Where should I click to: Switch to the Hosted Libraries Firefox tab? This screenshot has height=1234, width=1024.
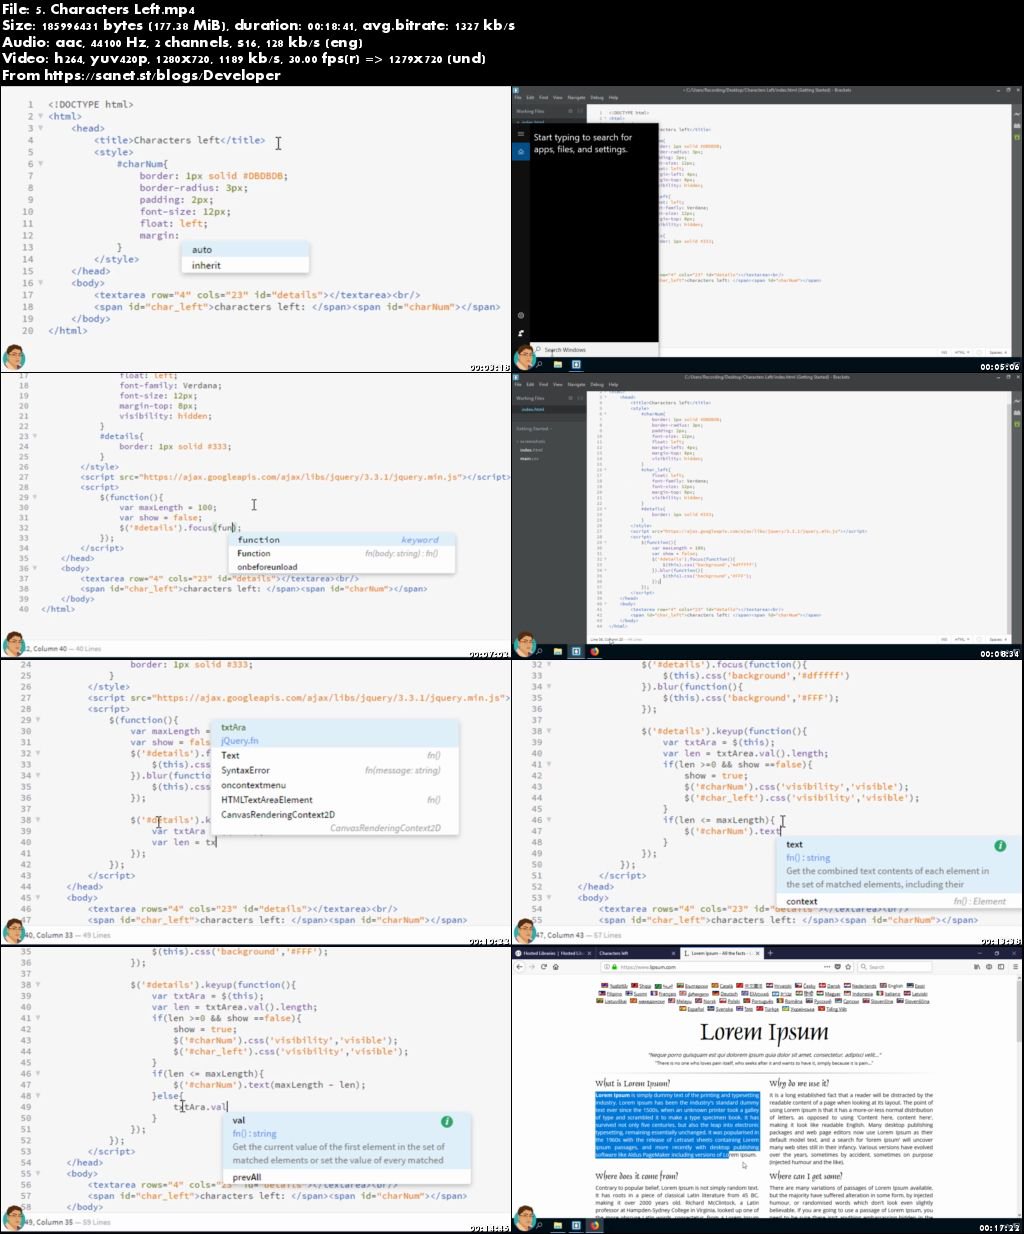click(552, 953)
